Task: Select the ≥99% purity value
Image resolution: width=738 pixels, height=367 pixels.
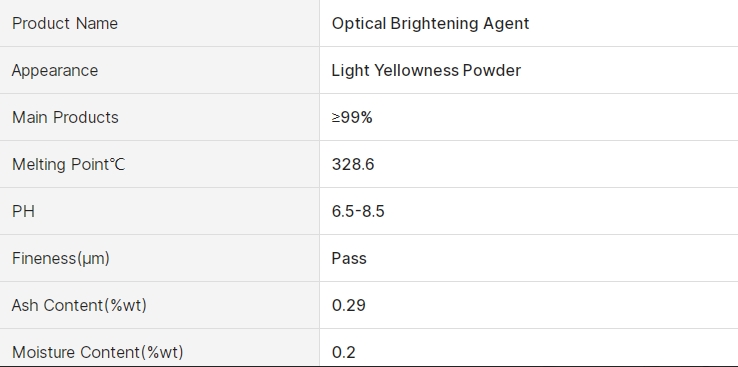Action: point(352,117)
